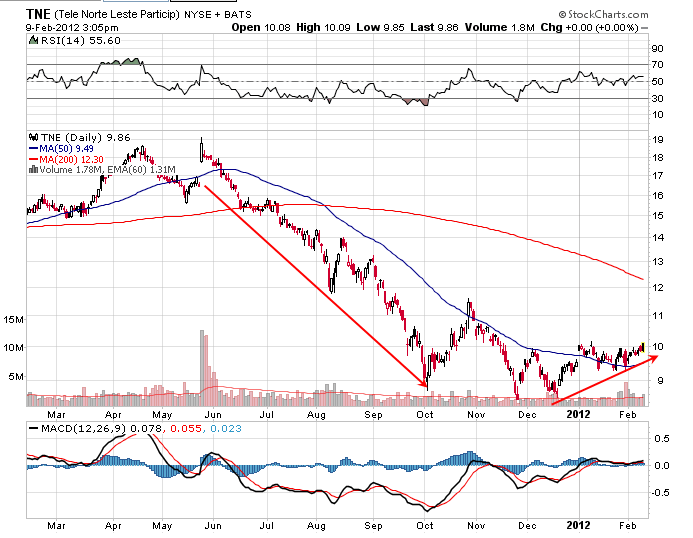Screen dimensions: 693x538
Task: Click the volume bars icon in the legend
Action: (x=33, y=169)
